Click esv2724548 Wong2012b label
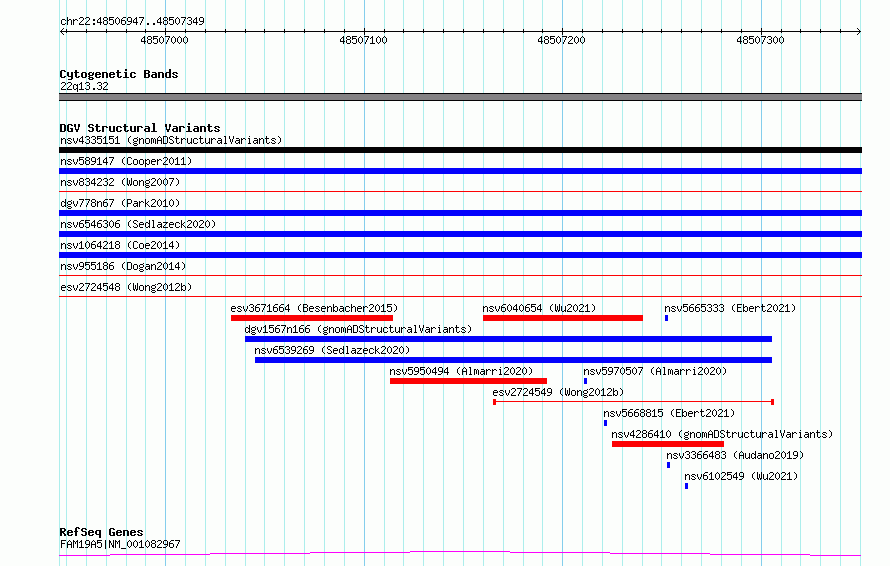 tap(126, 287)
